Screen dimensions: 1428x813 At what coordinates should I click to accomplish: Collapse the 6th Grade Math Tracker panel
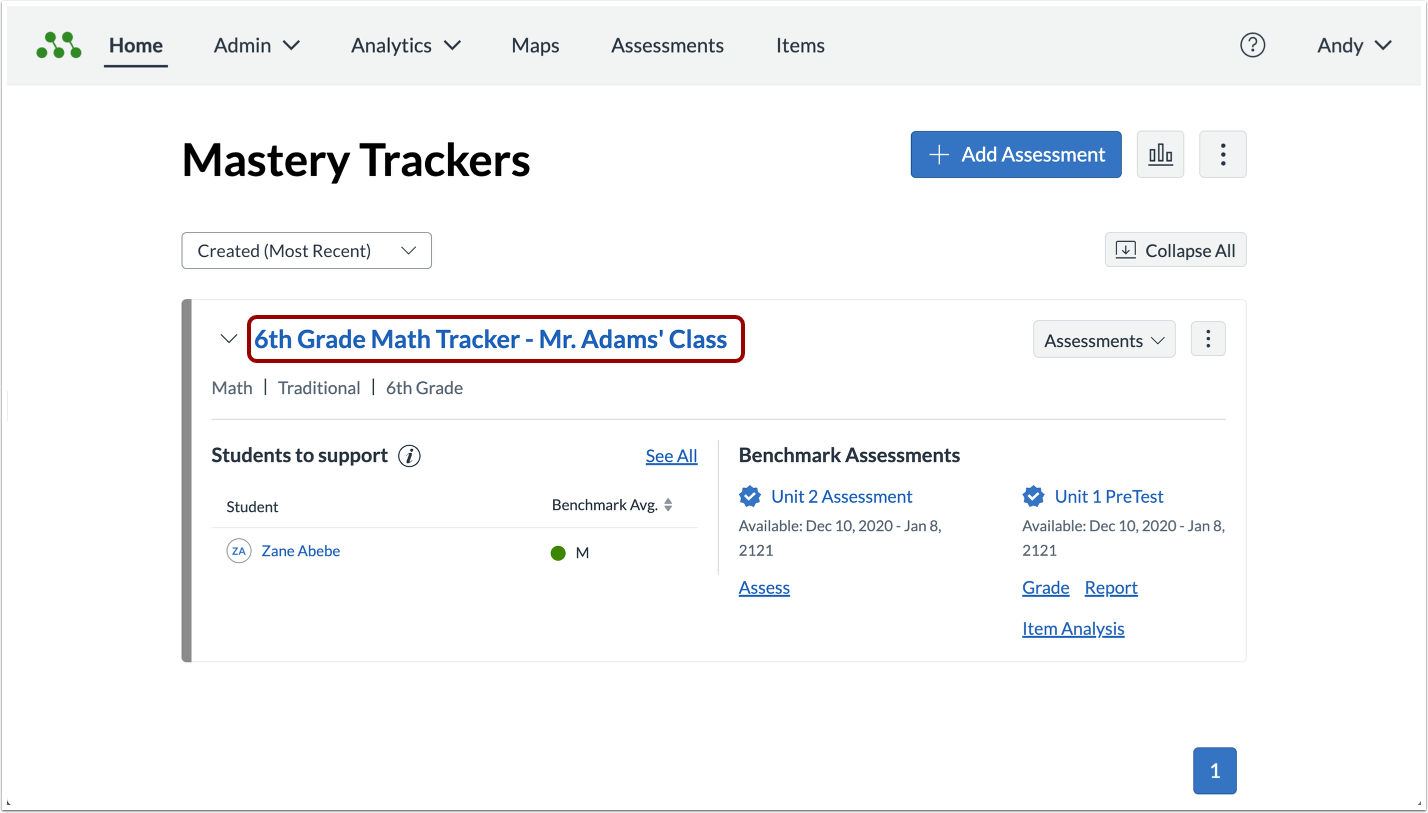pyautogui.click(x=228, y=339)
